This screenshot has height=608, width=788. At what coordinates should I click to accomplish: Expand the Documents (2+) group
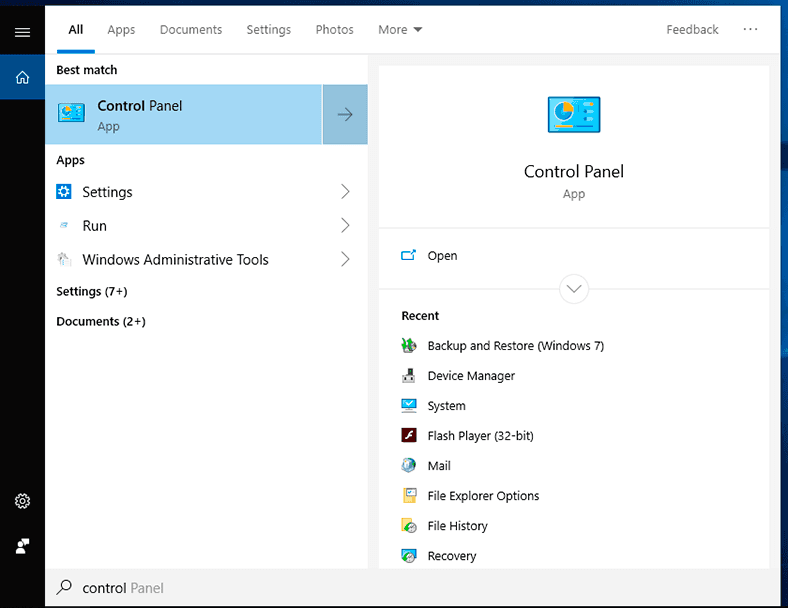(x=101, y=322)
